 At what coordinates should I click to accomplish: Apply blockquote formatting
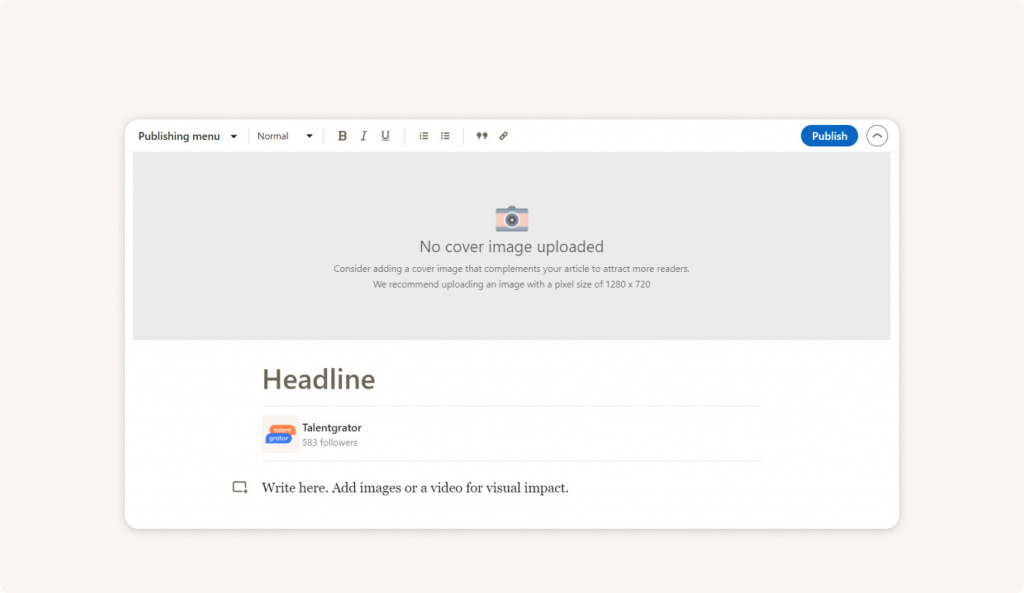(482, 136)
